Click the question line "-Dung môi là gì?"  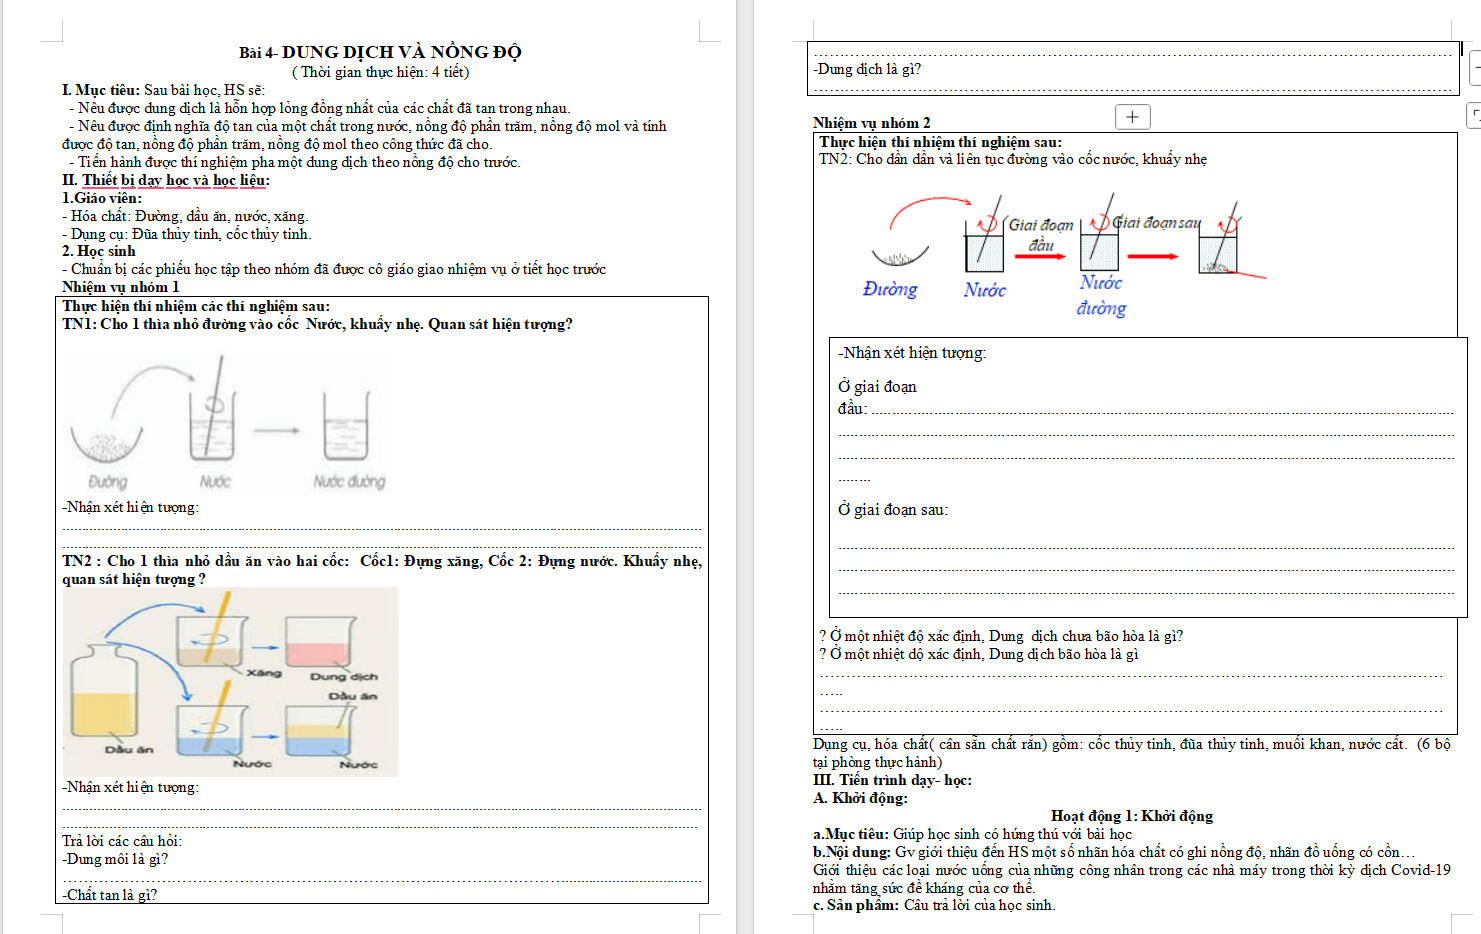(115, 859)
